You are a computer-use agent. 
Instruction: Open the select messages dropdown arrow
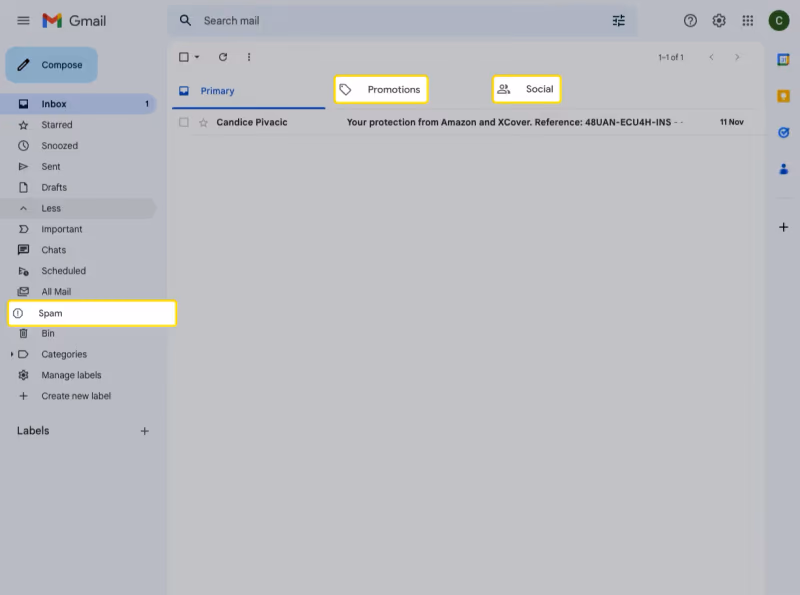pos(196,57)
